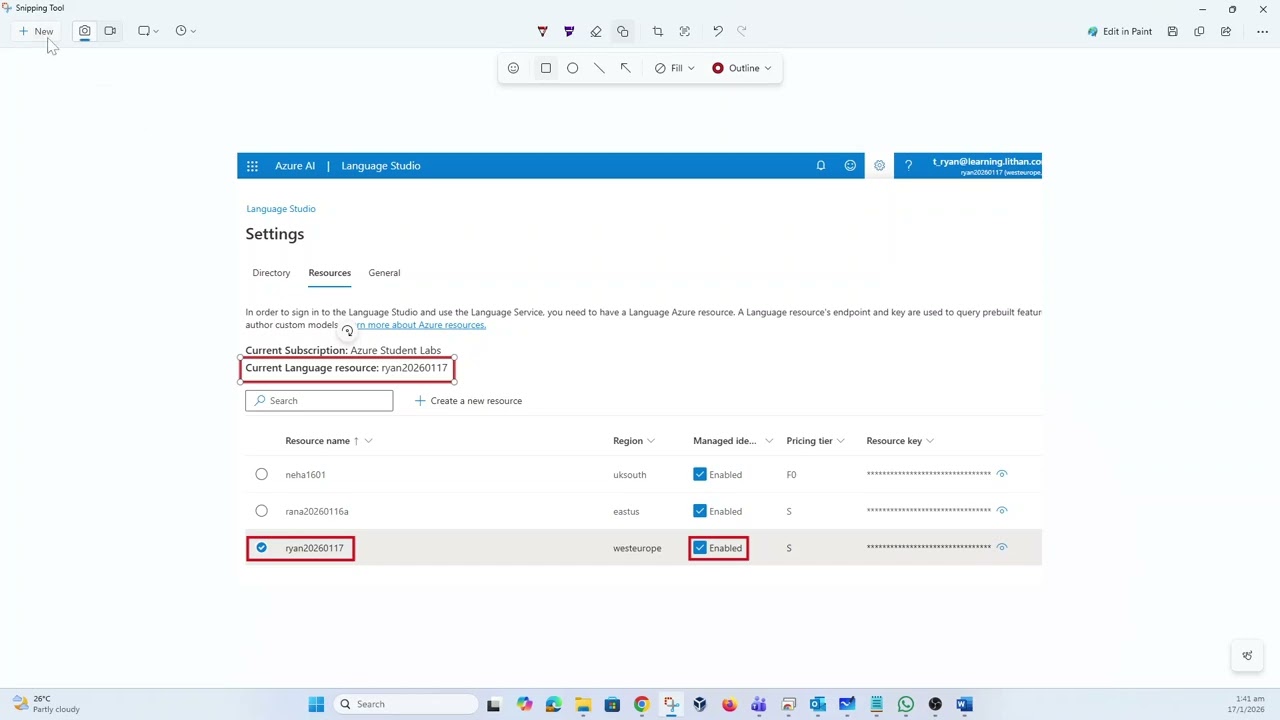Image resolution: width=1280 pixels, height=720 pixels.
Task: Toggle managed identity checkbox for ryan20260117
Action: tap(700, 548)
